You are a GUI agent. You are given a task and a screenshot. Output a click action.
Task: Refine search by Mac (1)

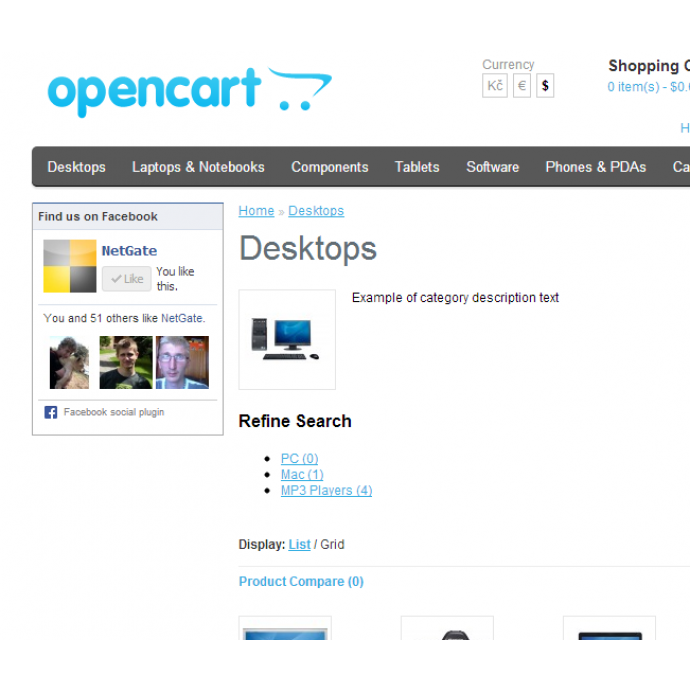tap(302, 474)
